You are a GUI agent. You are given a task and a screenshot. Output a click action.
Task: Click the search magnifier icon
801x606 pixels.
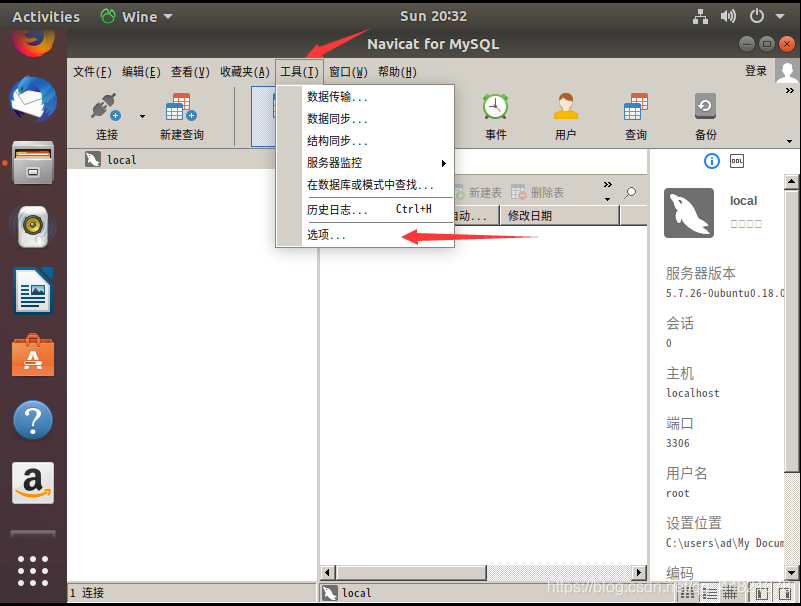coord(630,193)
